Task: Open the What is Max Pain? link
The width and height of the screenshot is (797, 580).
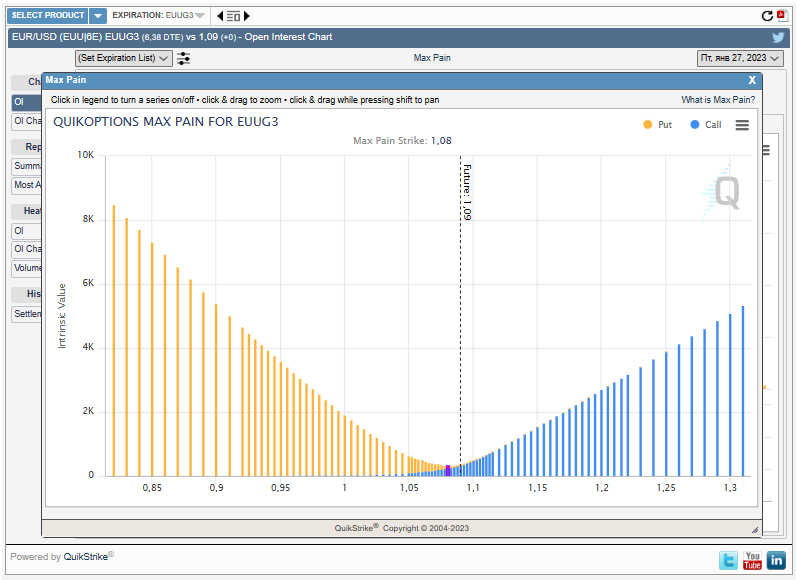Action: pyautogui.click(x=718, y=100)
